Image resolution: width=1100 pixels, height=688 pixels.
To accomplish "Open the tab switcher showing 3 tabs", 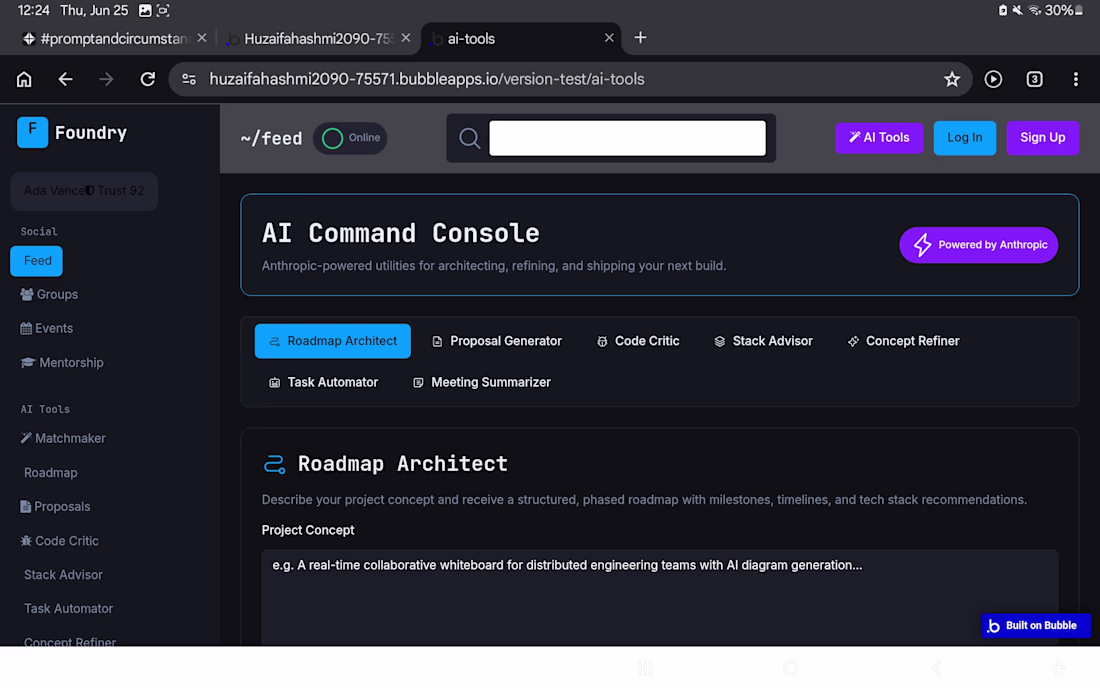I will pos(1034,79).
